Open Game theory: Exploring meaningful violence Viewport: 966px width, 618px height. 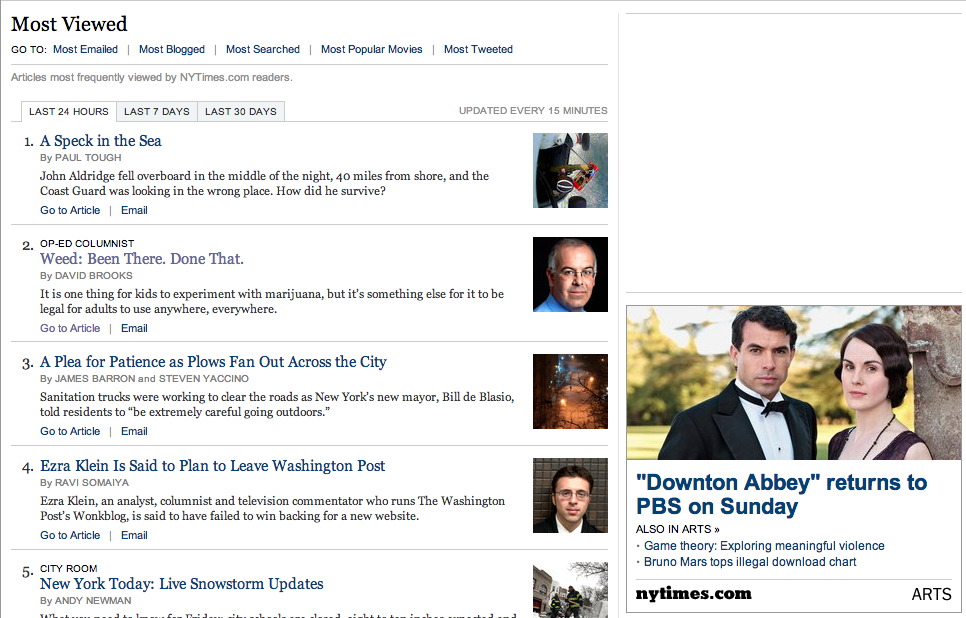click(764, 546)
